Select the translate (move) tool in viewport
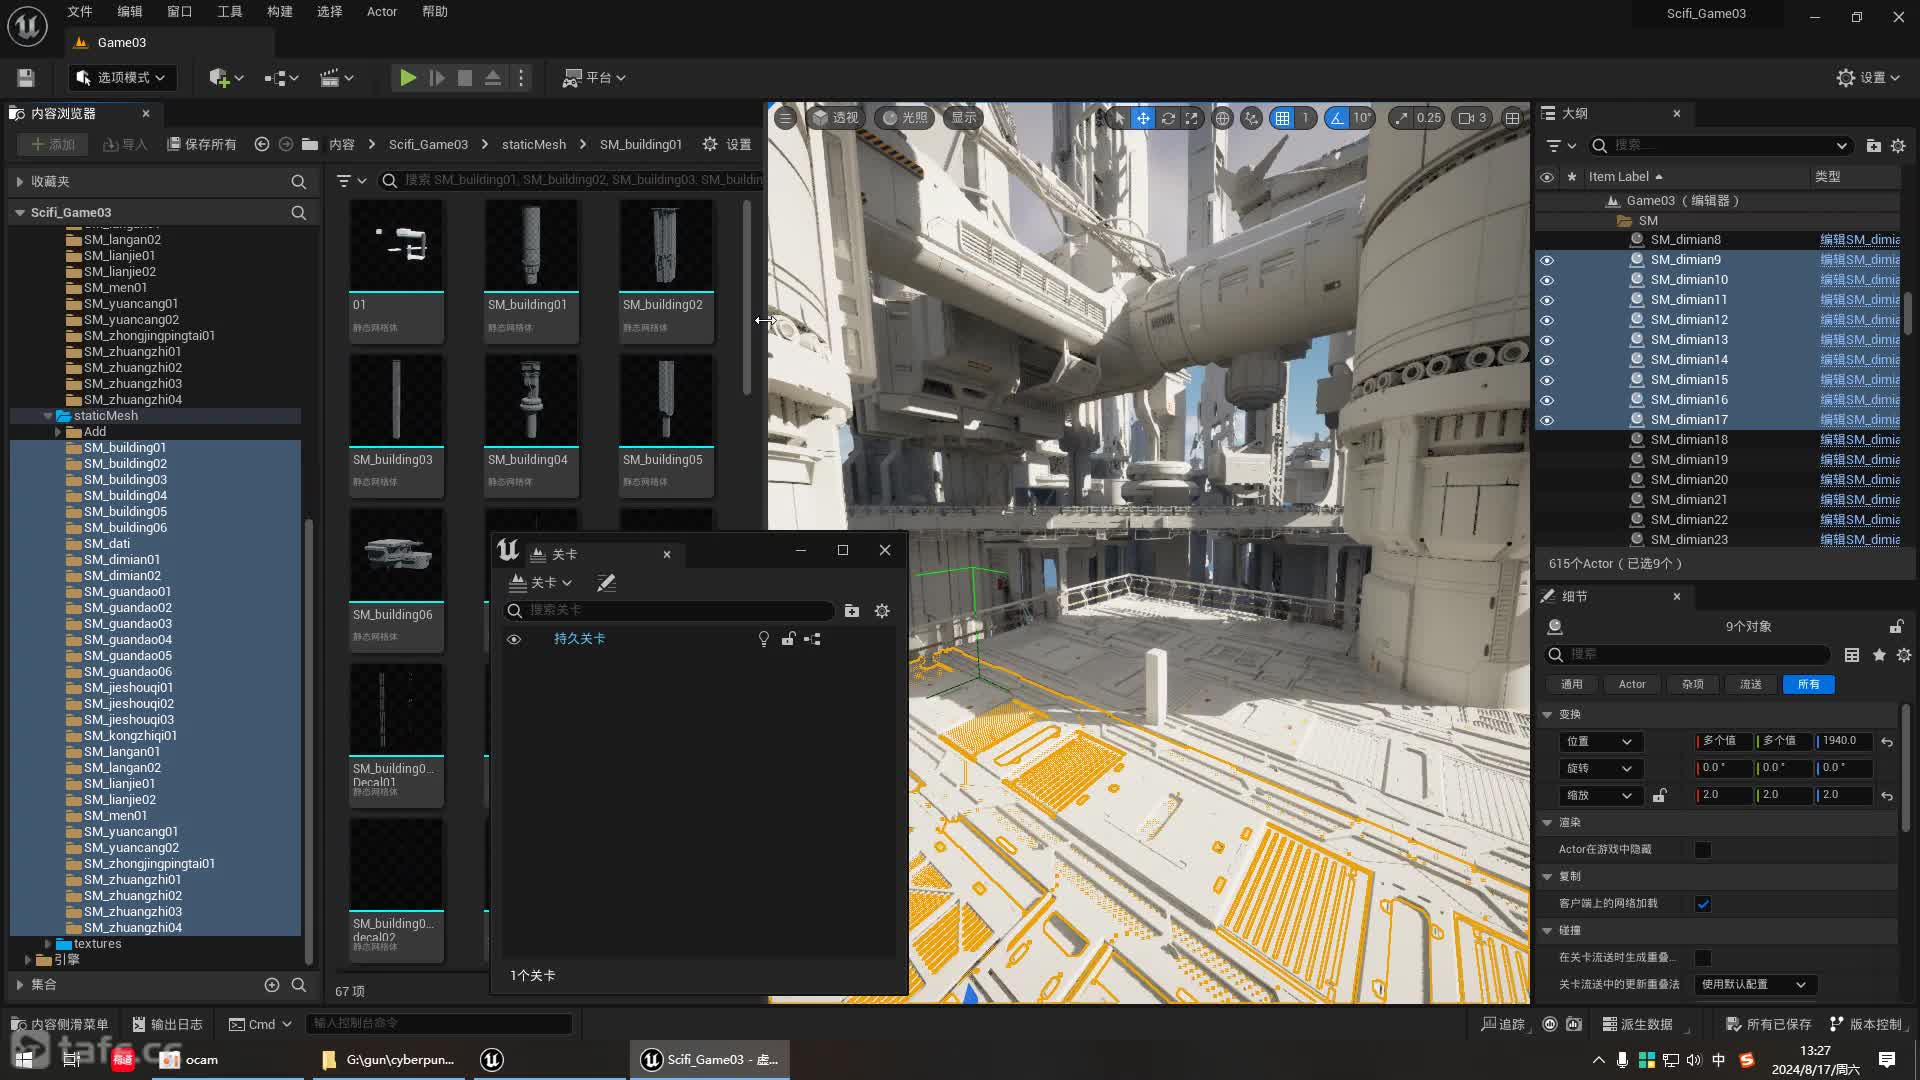The image size is (1920, 1080). coord(1143,118)
